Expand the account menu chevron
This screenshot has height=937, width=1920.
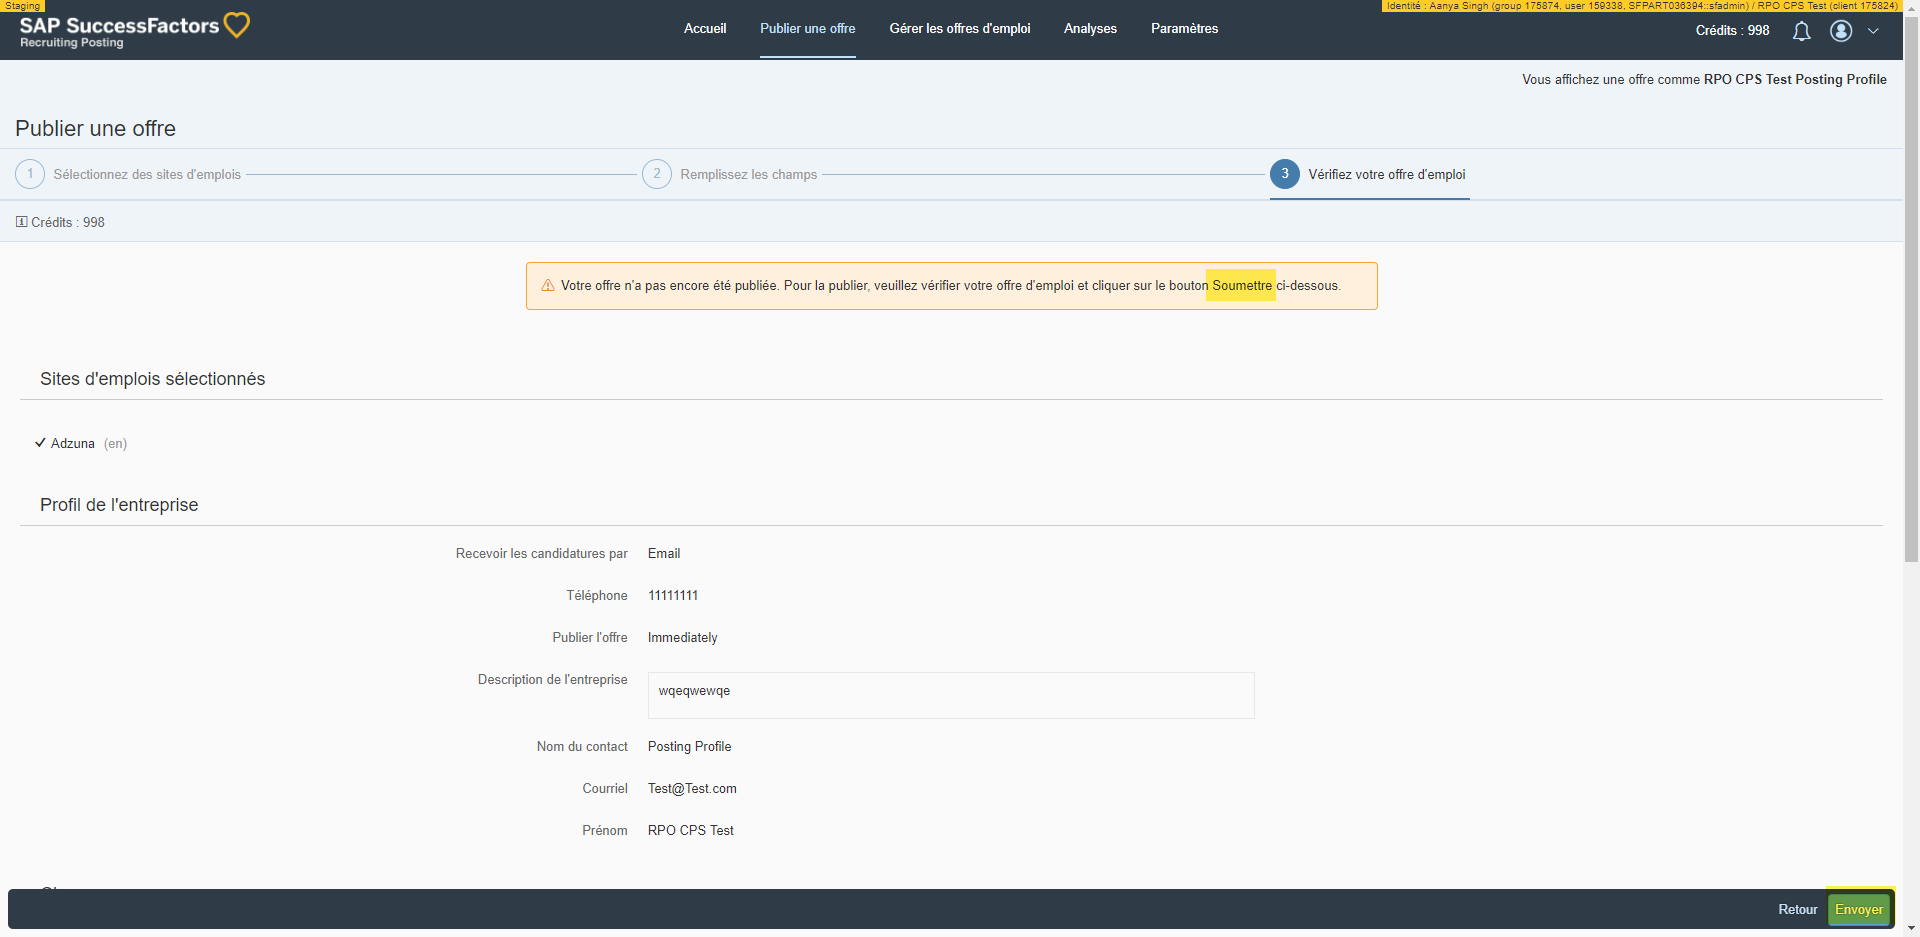click(1873, 31)
